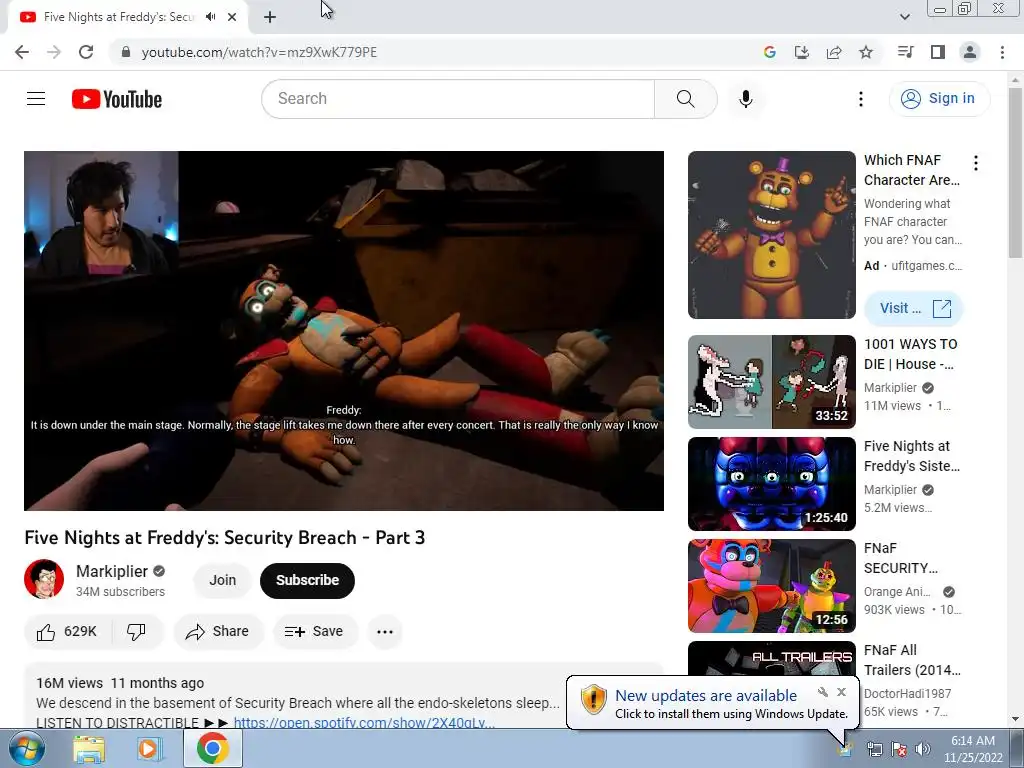Open the Spotify Distractible link
The image size is (1024, 768).
[364, 722]
